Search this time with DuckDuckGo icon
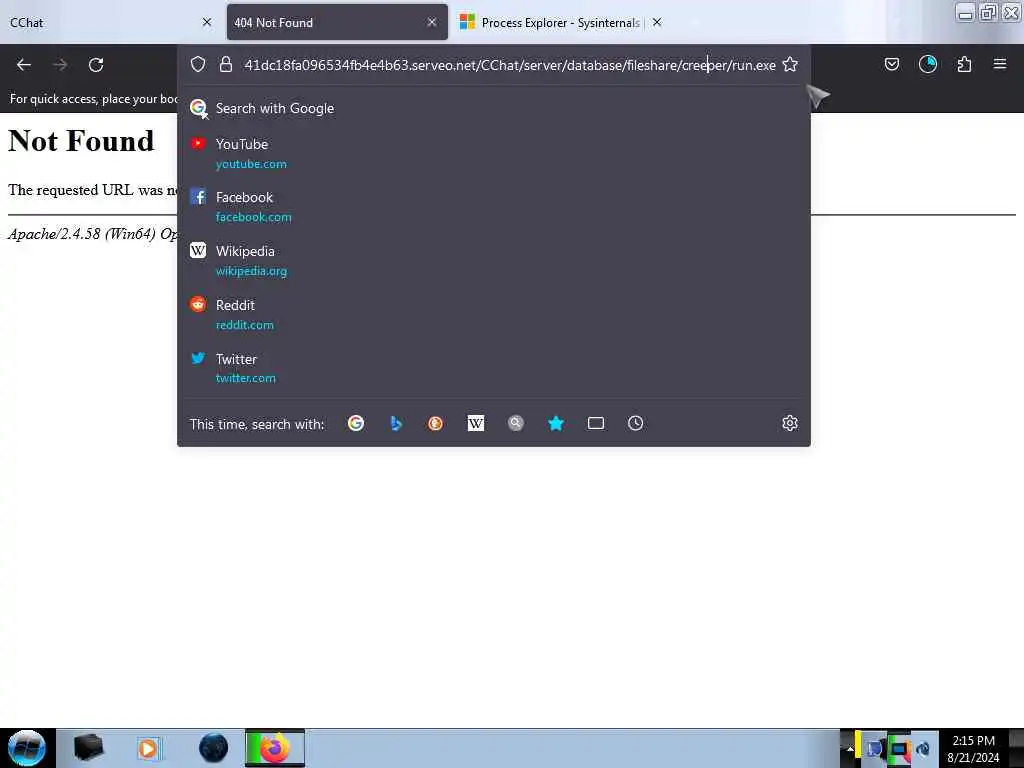This screenshot has width=1024, height=768. point(436,423)
